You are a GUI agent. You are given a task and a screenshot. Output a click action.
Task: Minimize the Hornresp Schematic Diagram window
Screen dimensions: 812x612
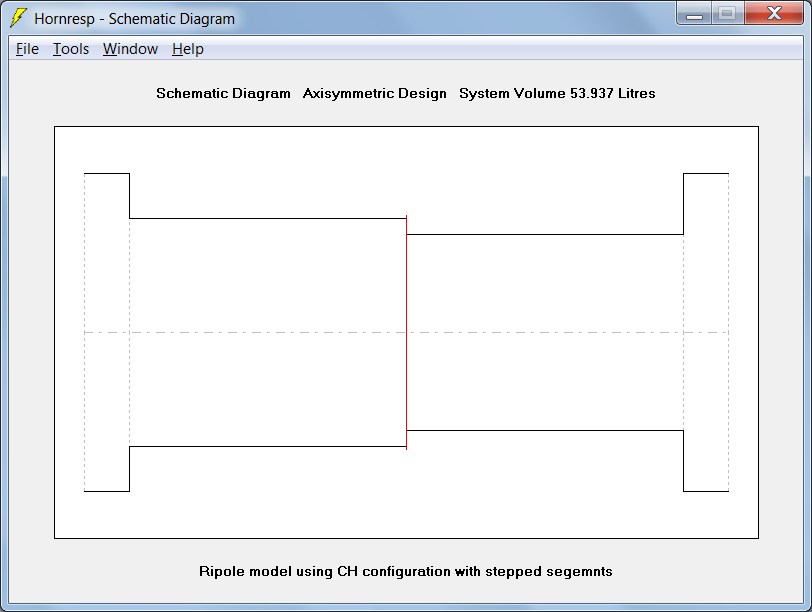pyautogui.click(x=694, y=13)
